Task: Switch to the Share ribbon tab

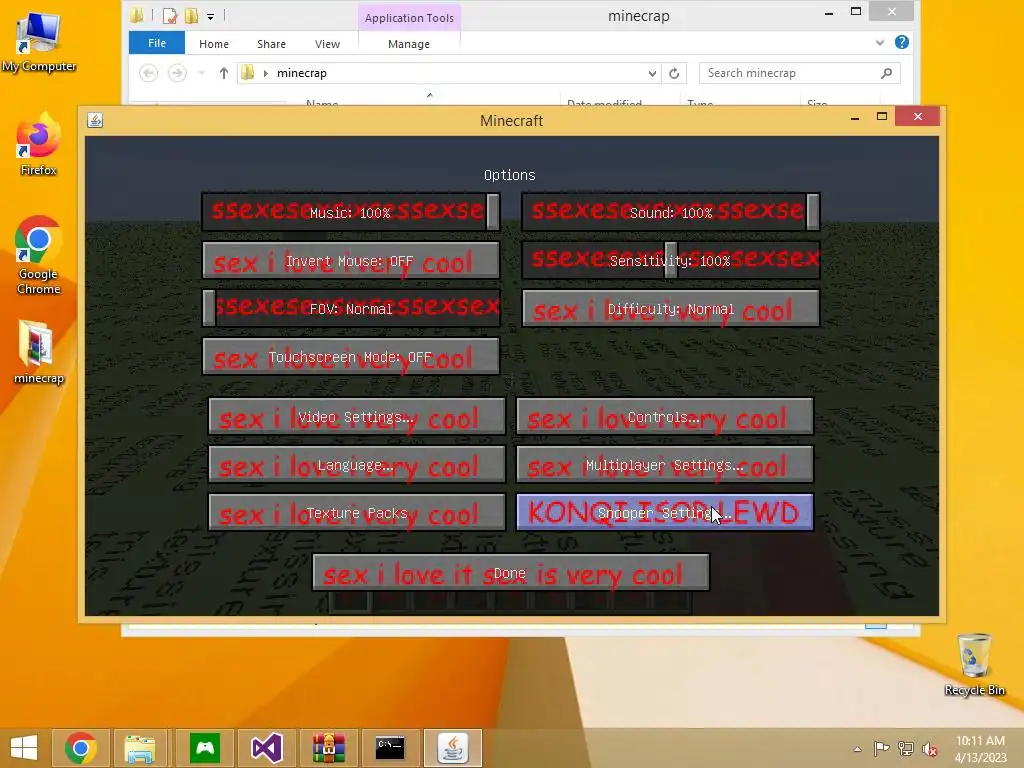Action: (272, 44)
